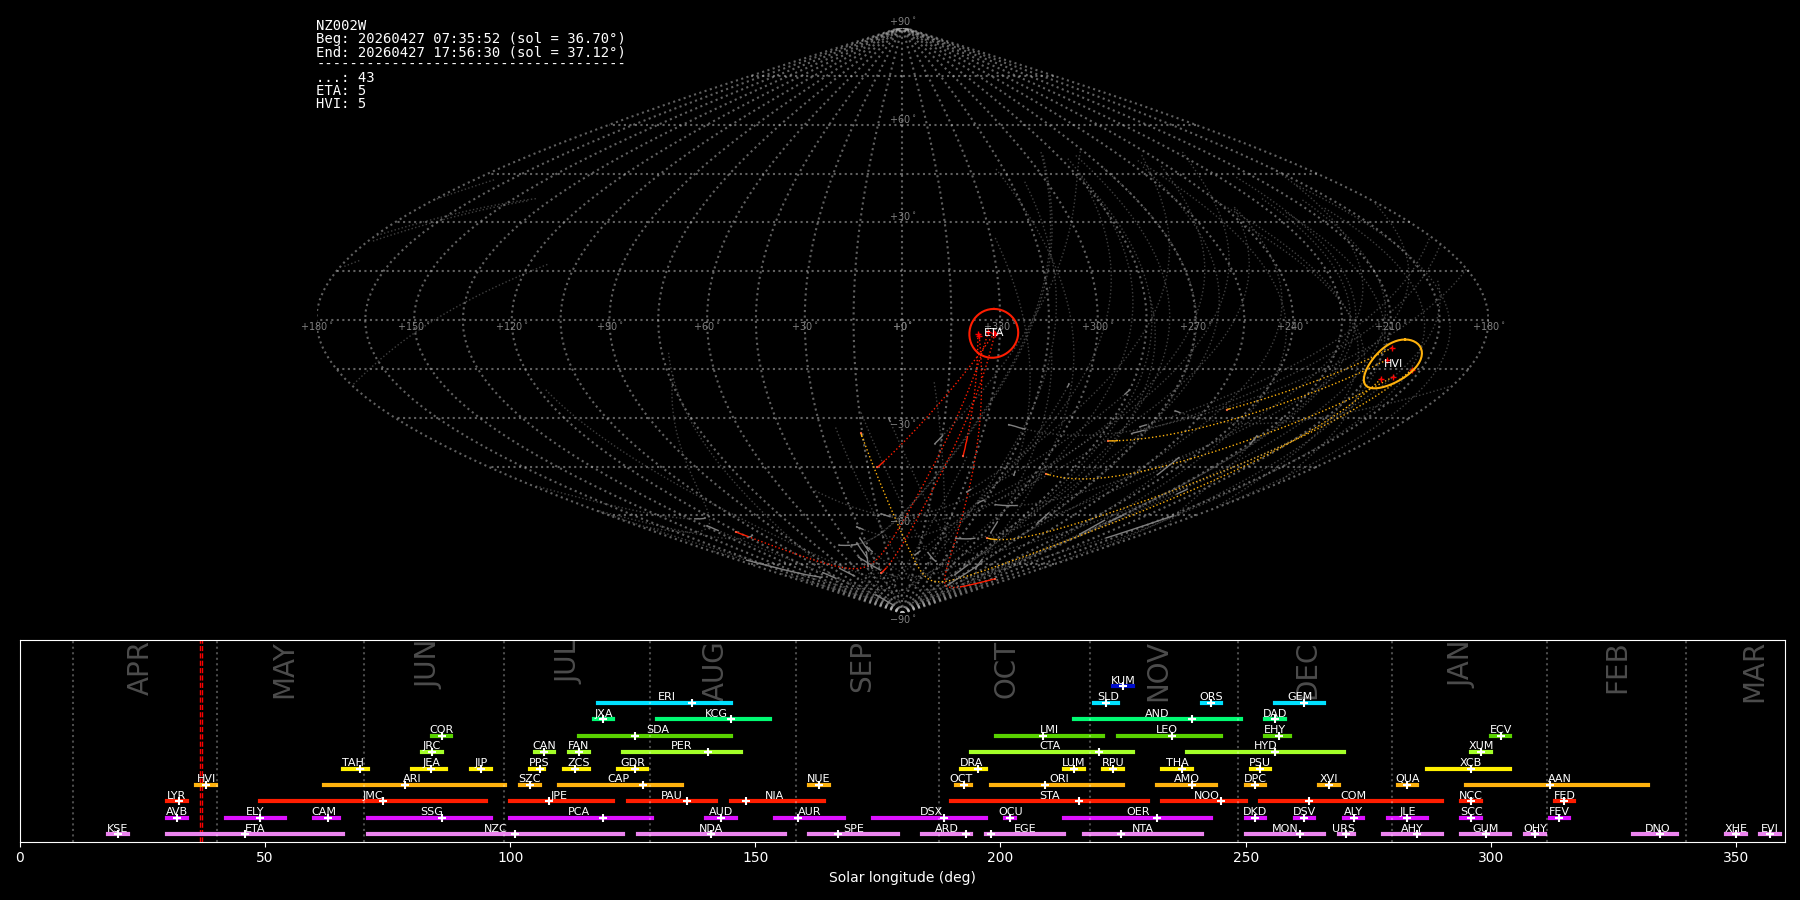Click the COM shower label
This screenshot has height=900, width=1800.
[1353, 796]
